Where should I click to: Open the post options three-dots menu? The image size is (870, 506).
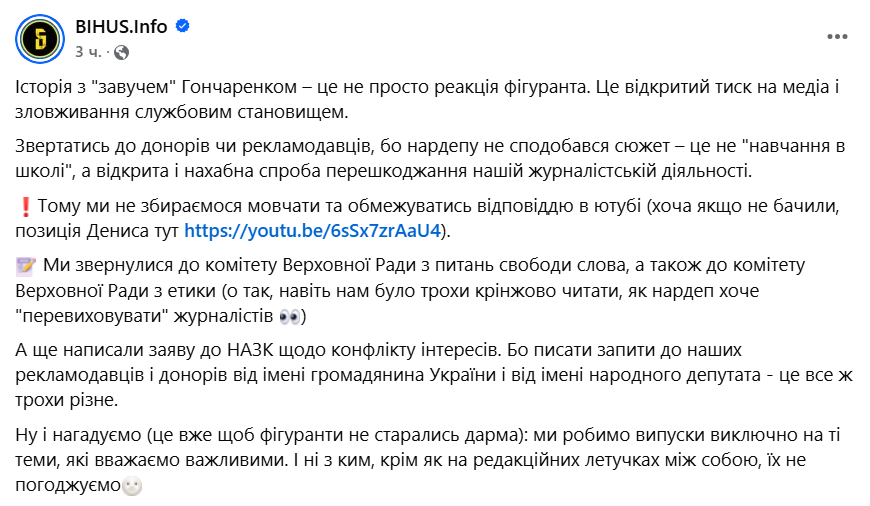coord(836,36)
